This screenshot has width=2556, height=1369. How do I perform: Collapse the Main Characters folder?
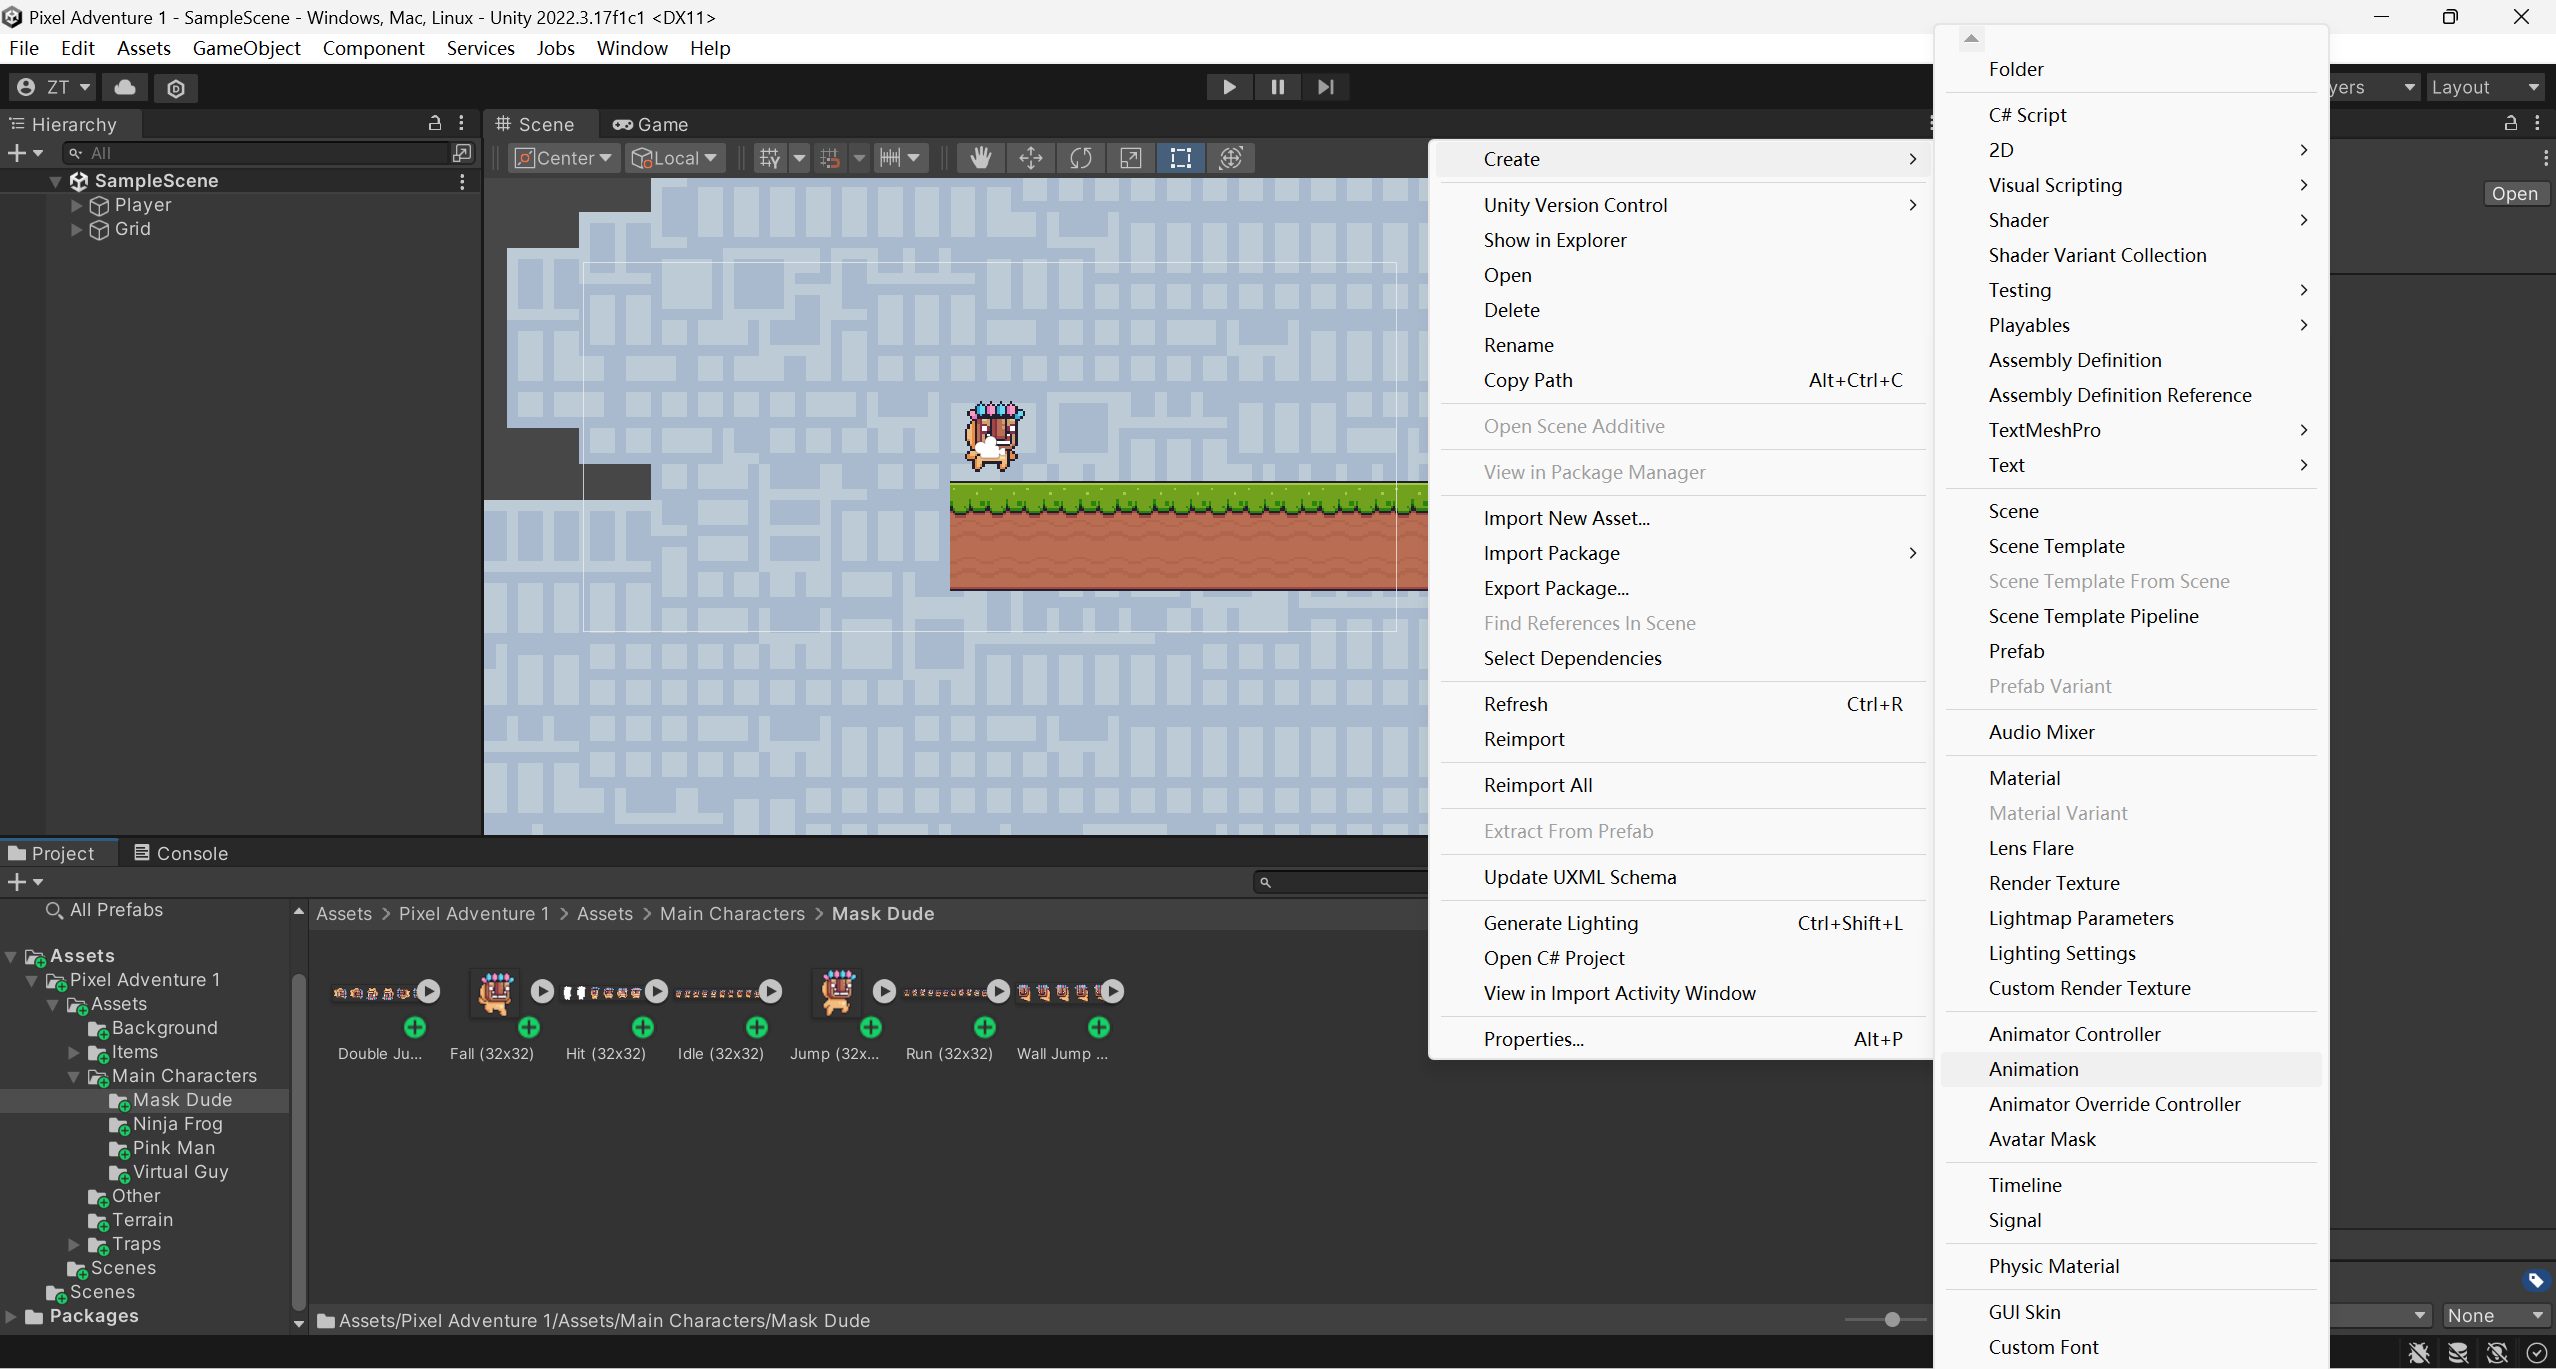tap(72, 1076)
